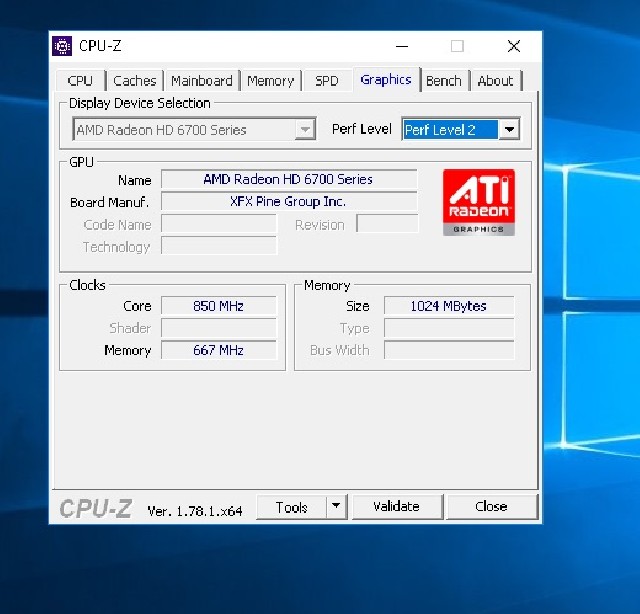The height and width of the screenshot is (614, 640).
Task: Click the Board Manuf. label
Action: tap(109, 202)
